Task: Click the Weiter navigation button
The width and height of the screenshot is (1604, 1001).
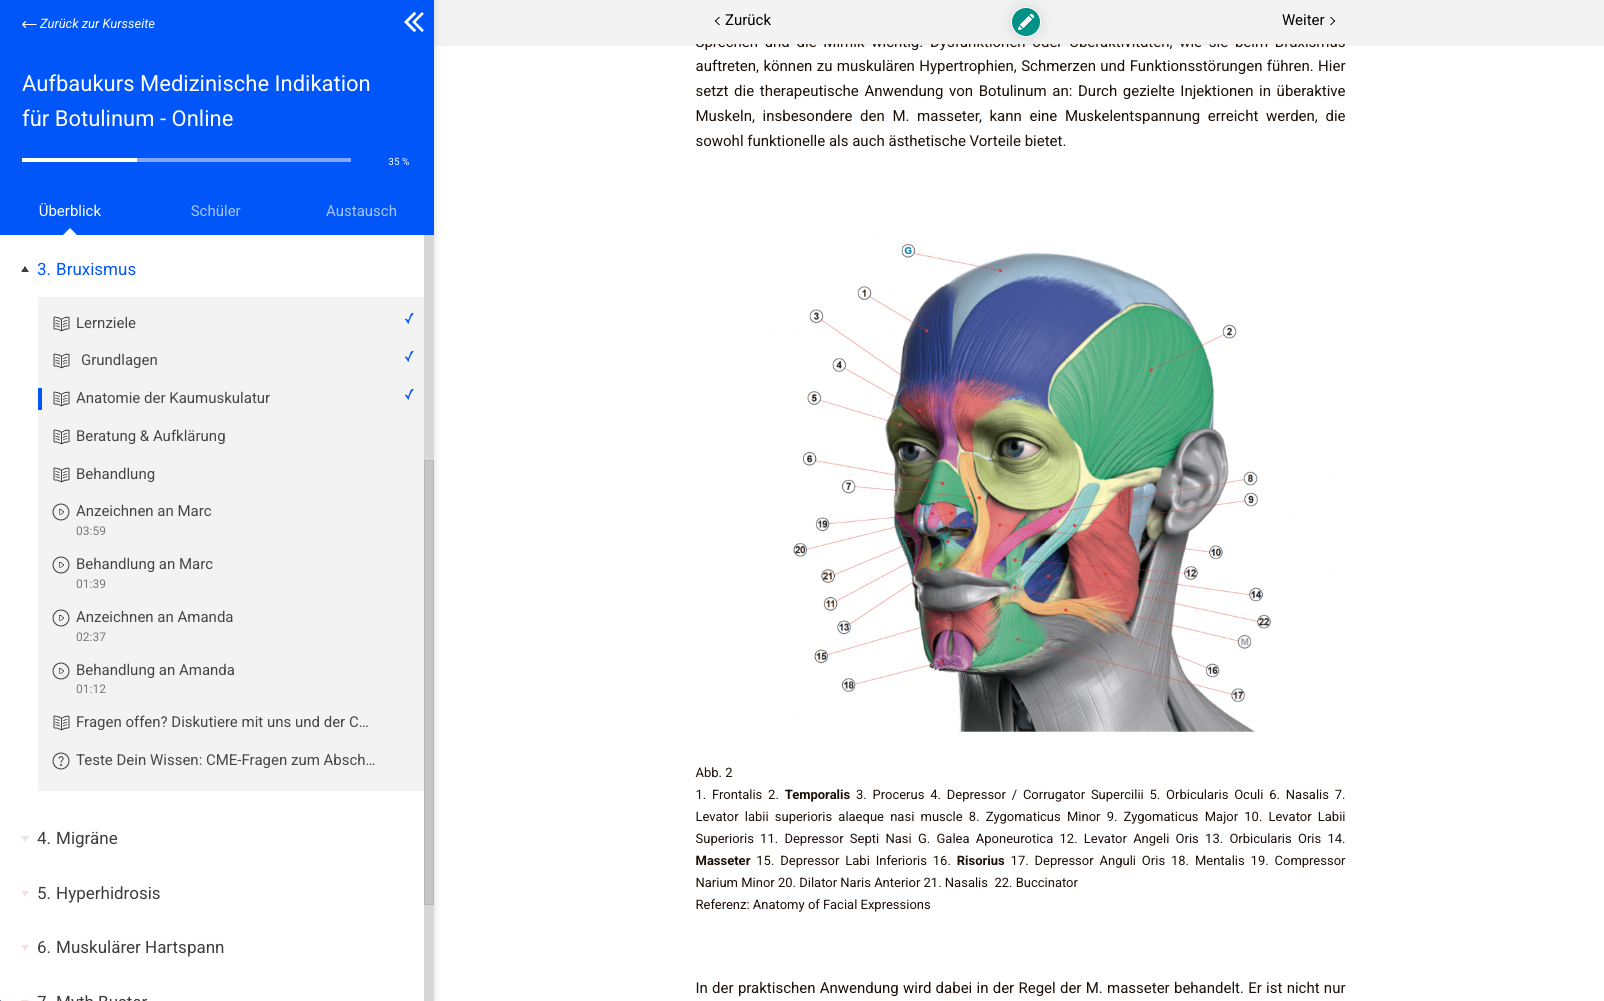Action: (1309, 20)
